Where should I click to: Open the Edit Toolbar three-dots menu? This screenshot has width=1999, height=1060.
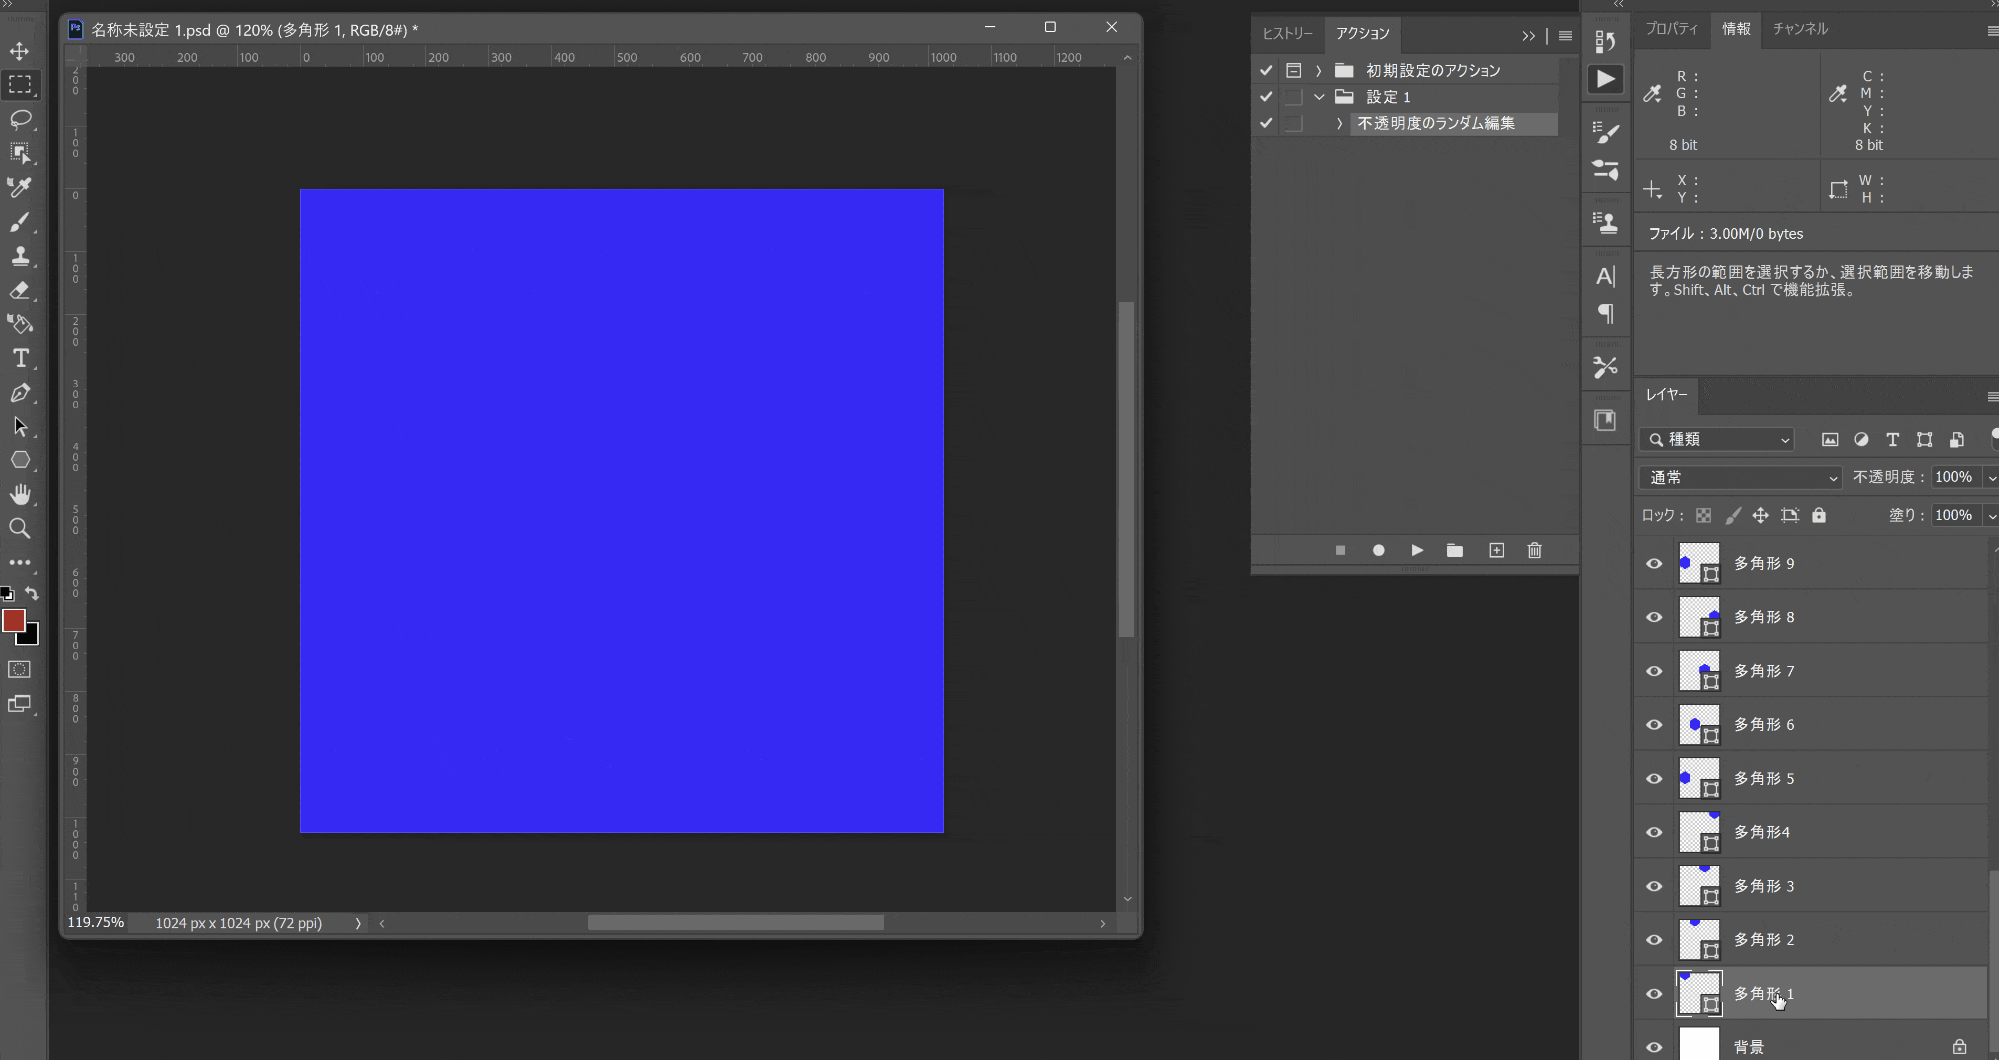coord(20,562)
